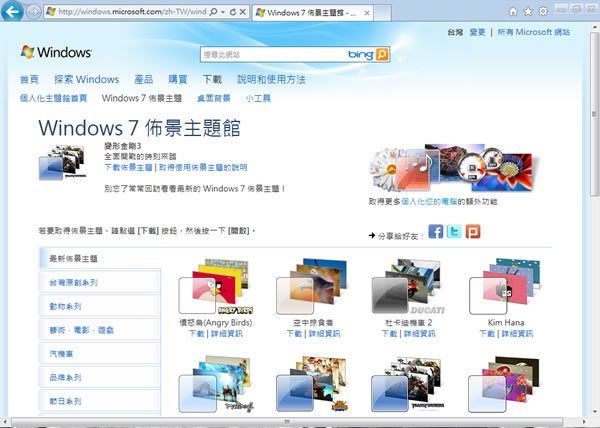Select 藝術、電影、遊戲 category
The image size is (600, 428).
click(x=100, y=330)
